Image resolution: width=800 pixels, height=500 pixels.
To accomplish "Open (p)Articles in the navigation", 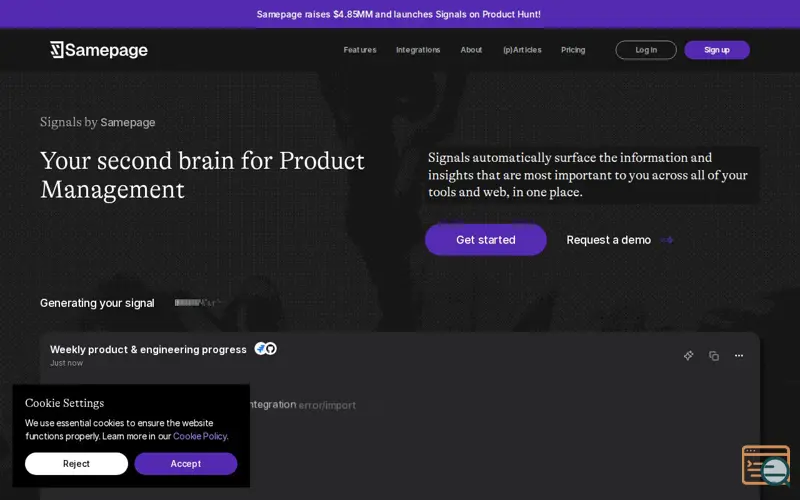I will pos(522,50).
